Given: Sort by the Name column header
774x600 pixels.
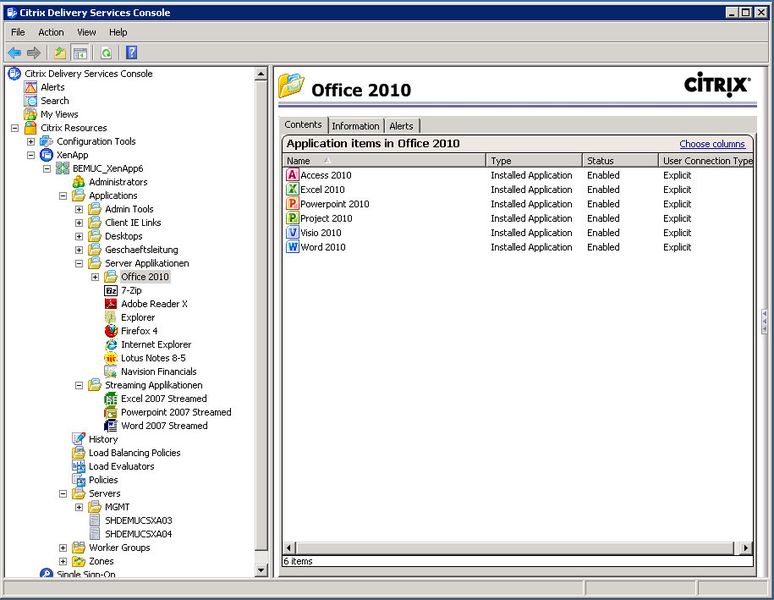Looking at the screenshot, I should pos(384,160).
